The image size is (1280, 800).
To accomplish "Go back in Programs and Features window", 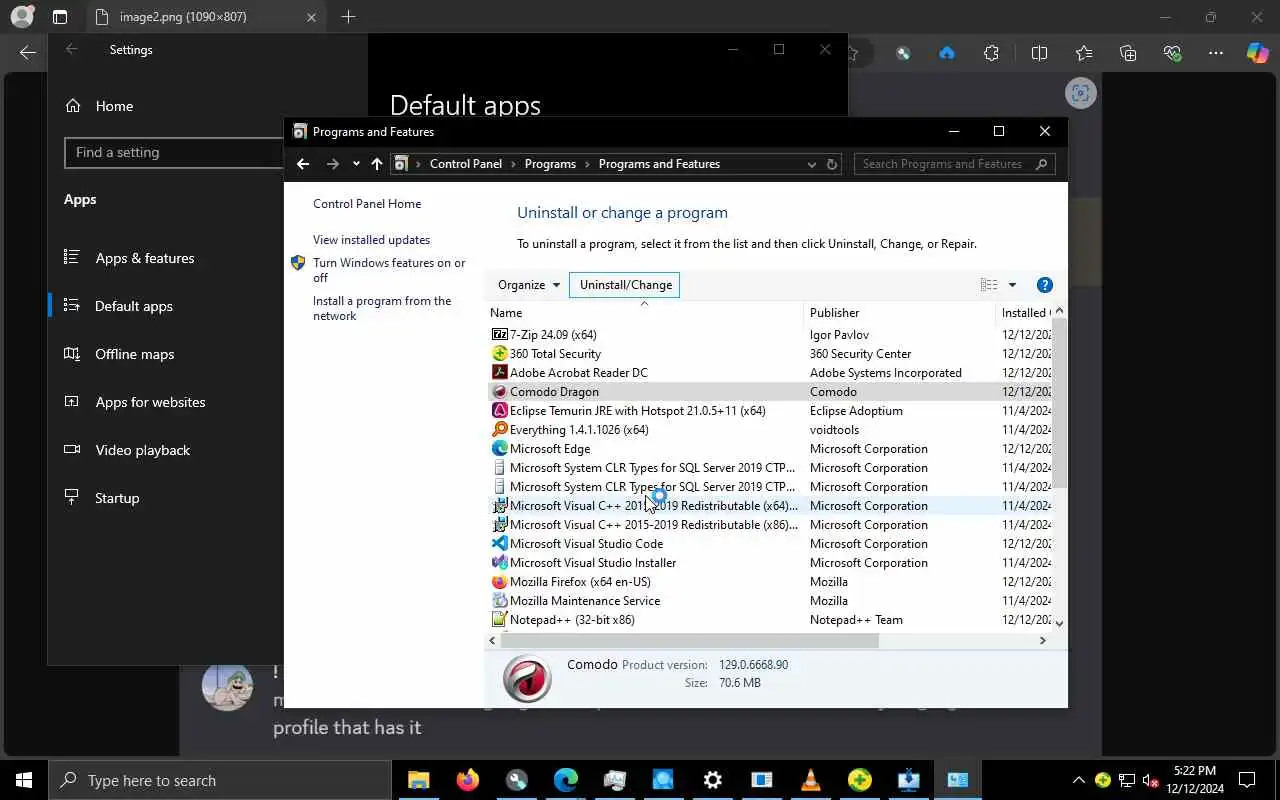I will pyautogui.click(x=303, y=164).
